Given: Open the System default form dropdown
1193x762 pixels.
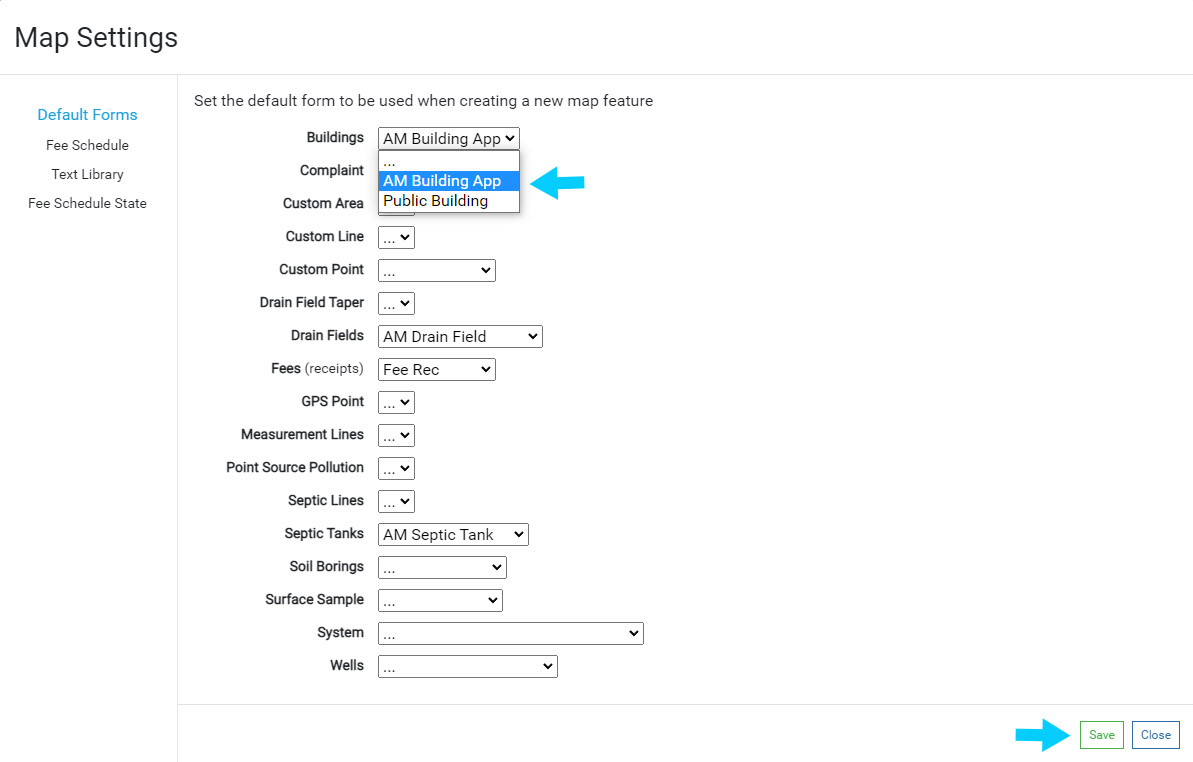Looking at the screenshot, I should pyautogui.click(x=510, y=634).
